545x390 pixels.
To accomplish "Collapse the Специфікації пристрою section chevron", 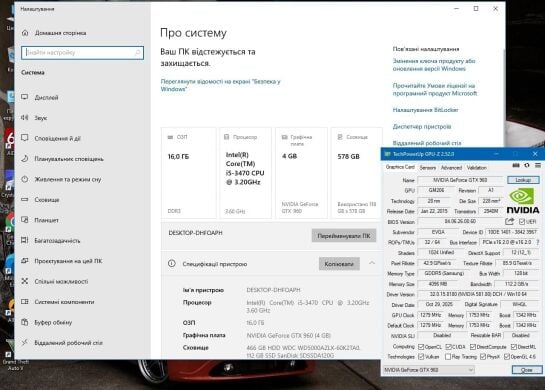I will 372,263.
